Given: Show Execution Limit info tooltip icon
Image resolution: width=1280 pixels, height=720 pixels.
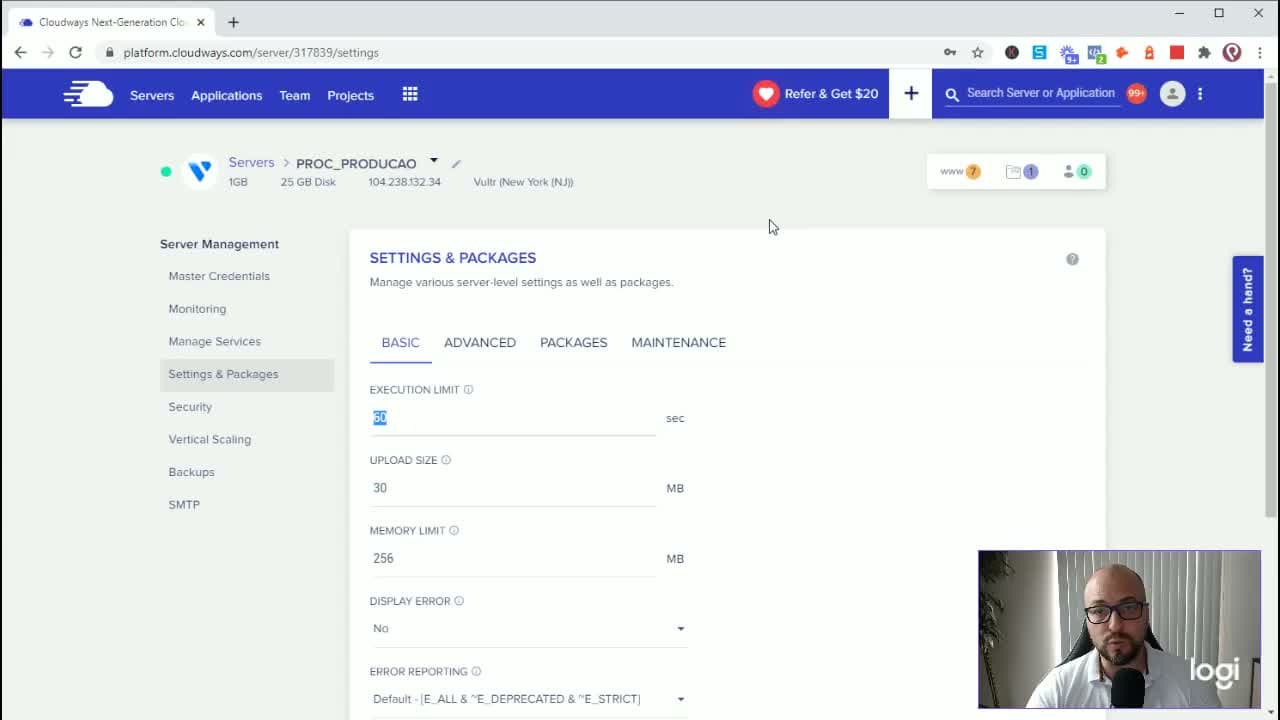Looking at the screenshot, I should tap(469, 390).
